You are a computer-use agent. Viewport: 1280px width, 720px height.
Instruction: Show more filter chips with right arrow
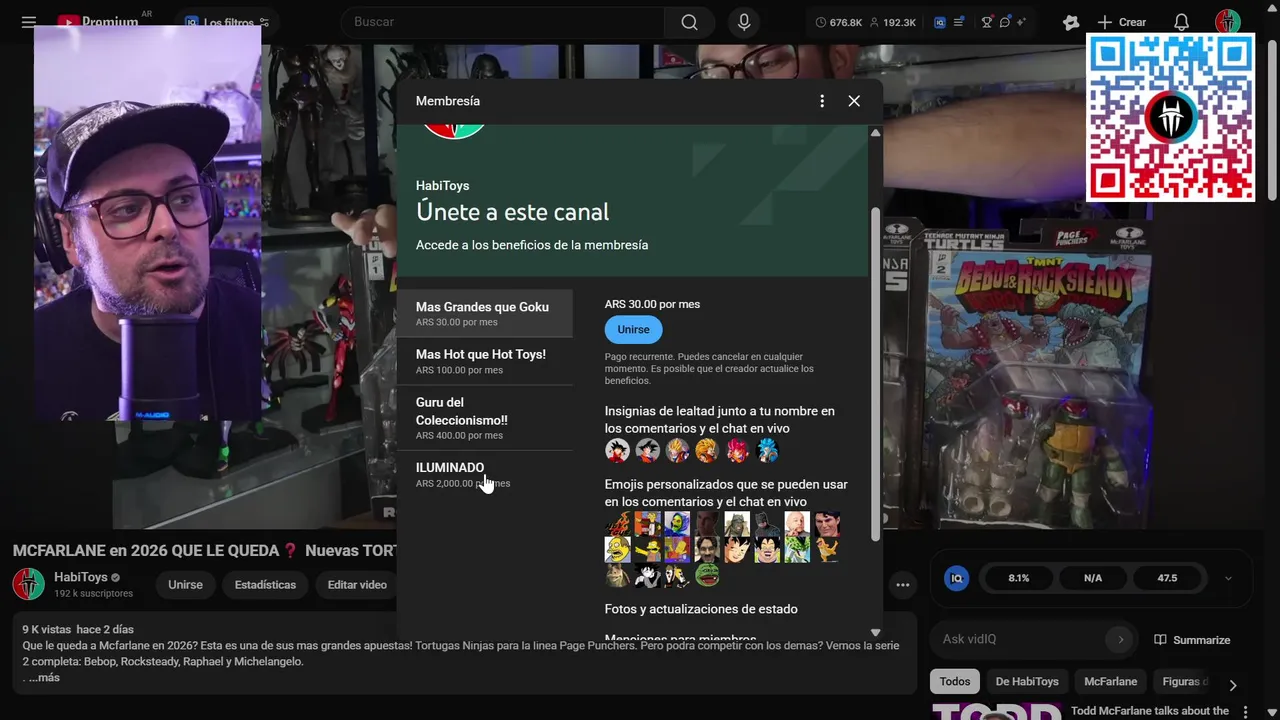pyautogui.click(x=1232, y=685)
